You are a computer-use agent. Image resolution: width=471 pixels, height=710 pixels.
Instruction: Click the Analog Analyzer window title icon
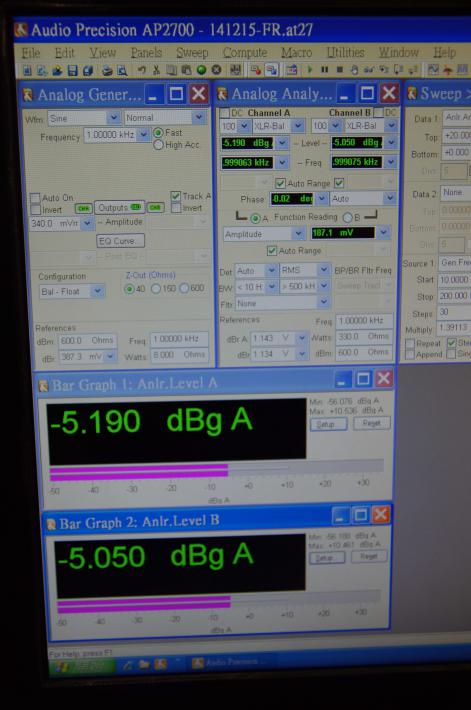(x=222, y=94)
